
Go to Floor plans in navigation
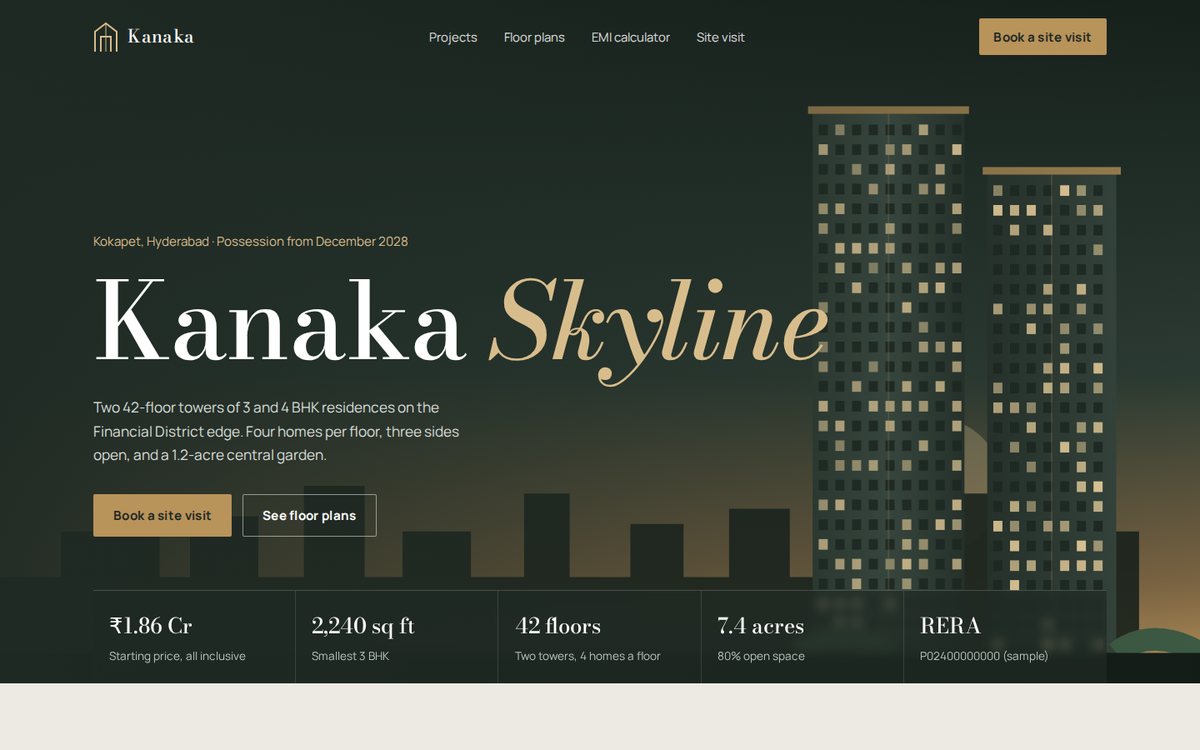(x=534, y=37)
